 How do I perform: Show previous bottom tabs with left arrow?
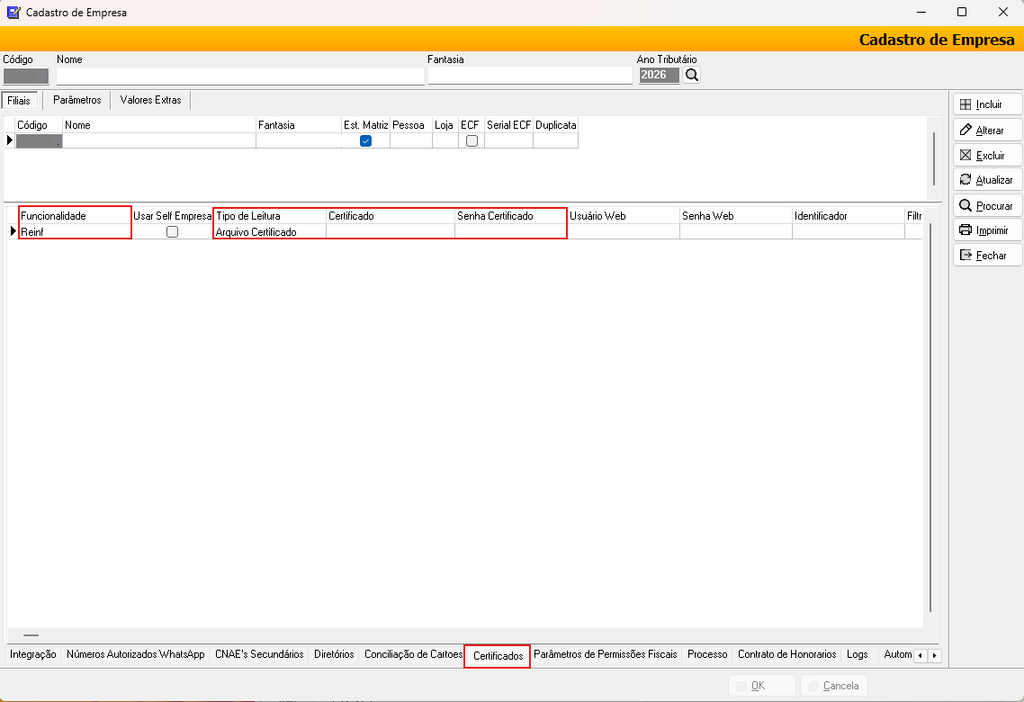point(920,656)
